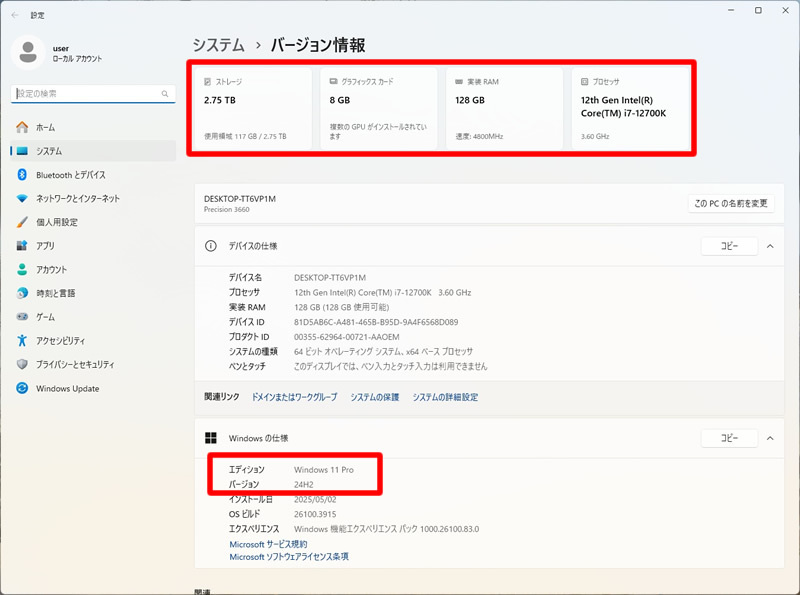
Task: Open Microsoft サービス規約 link
Action: (x=268, y=544)
